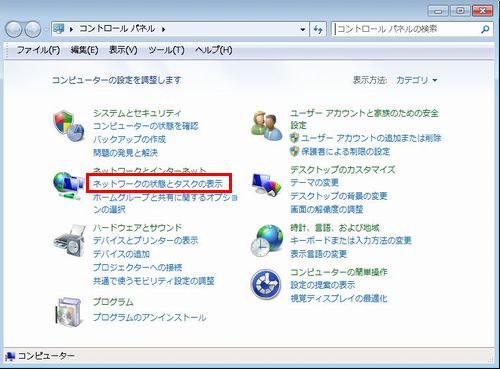
Task: Click コントロール パネル breadcrumb in address bar
Action: pyautogui.click(x=117, y=29)
